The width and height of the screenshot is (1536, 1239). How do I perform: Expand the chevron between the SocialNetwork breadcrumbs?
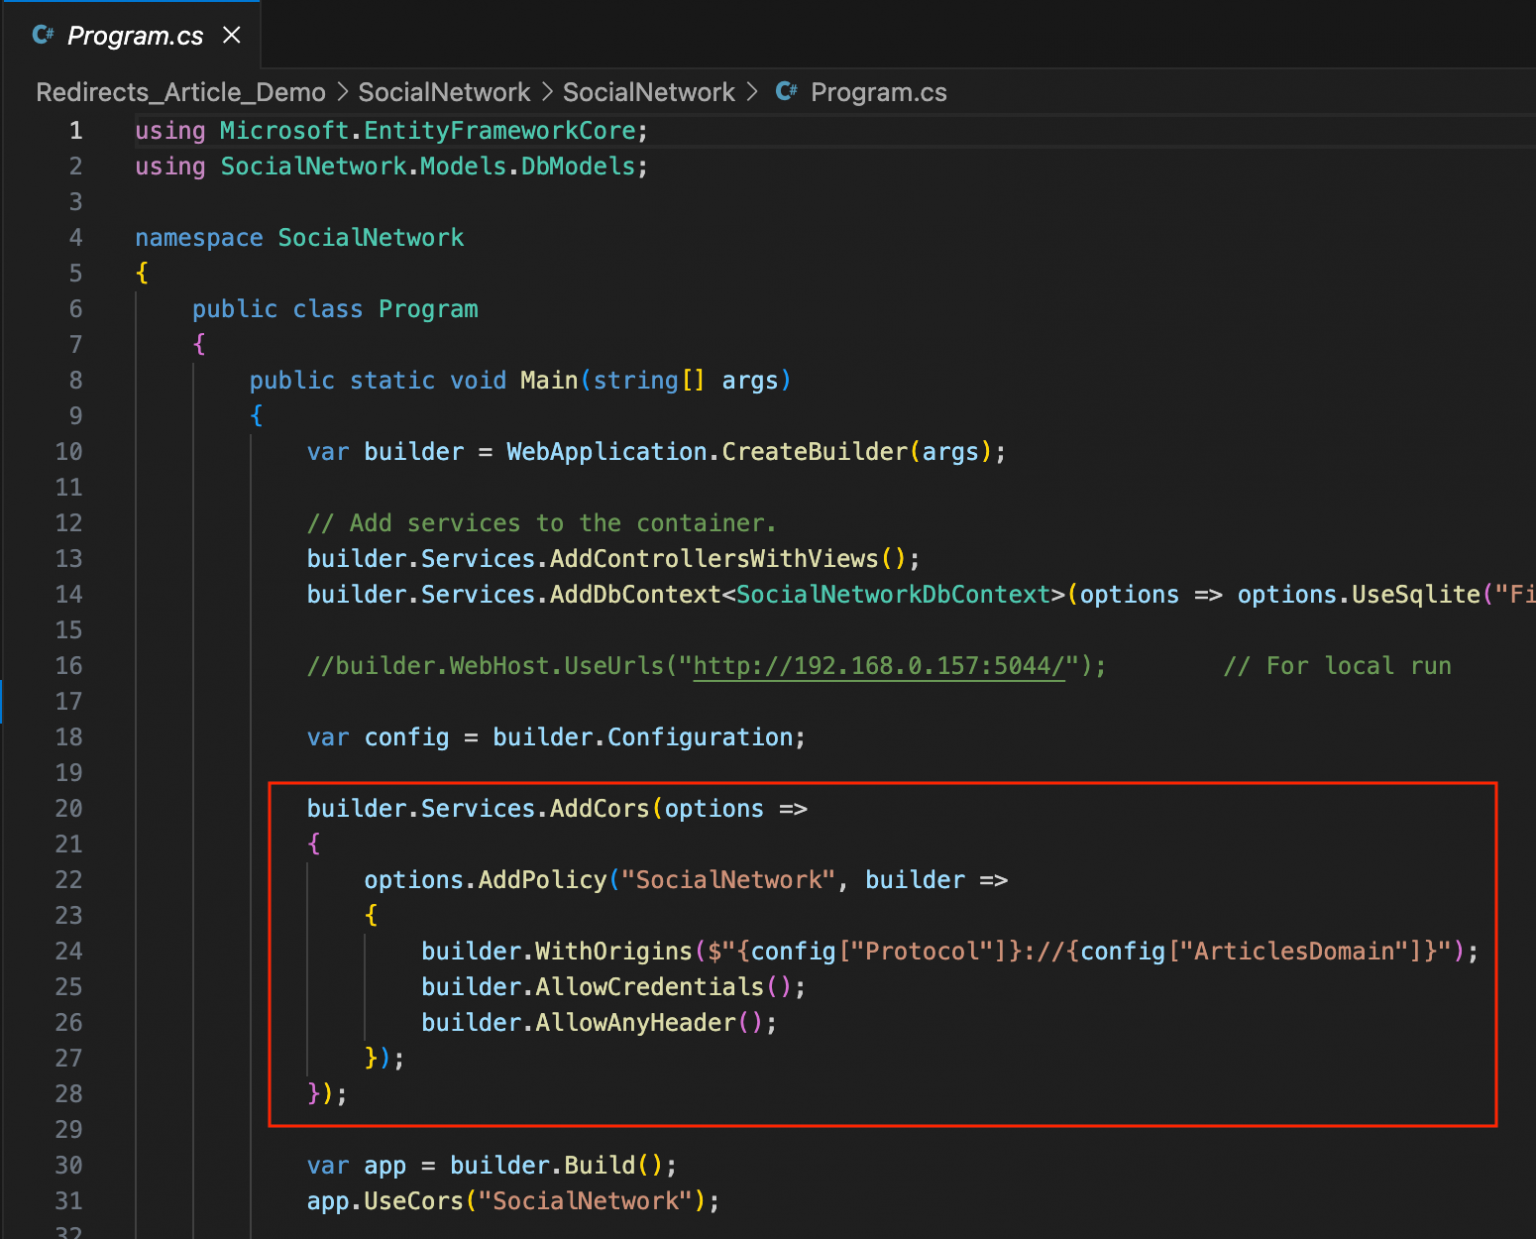coord(546,91)
